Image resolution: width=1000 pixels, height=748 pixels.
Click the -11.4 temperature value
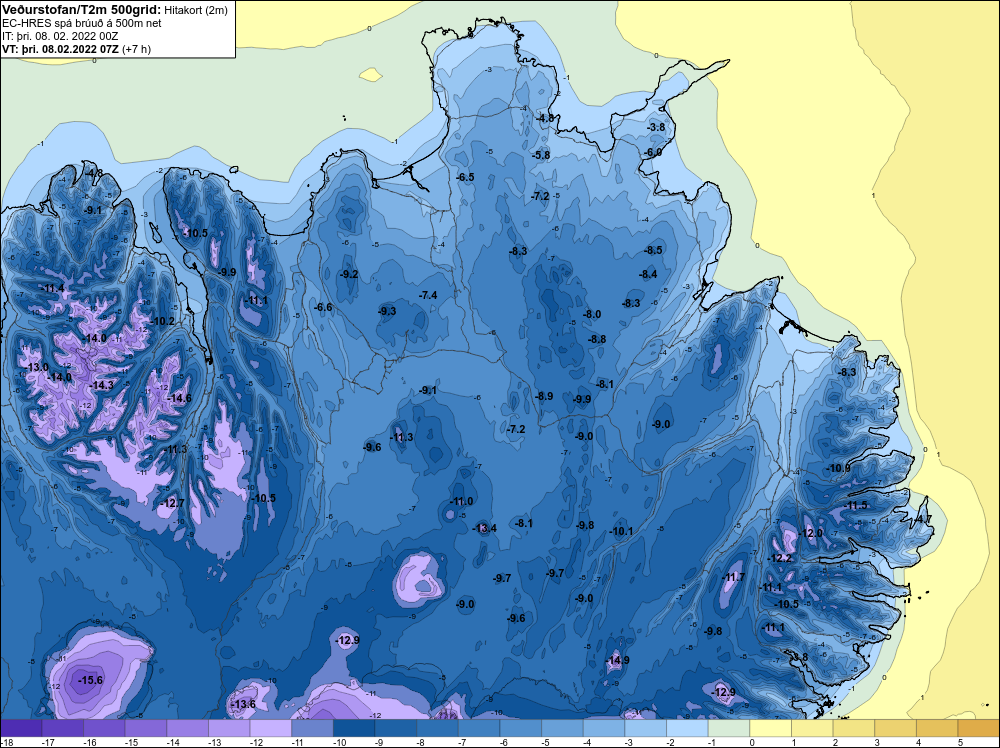(x=52, y=289)
